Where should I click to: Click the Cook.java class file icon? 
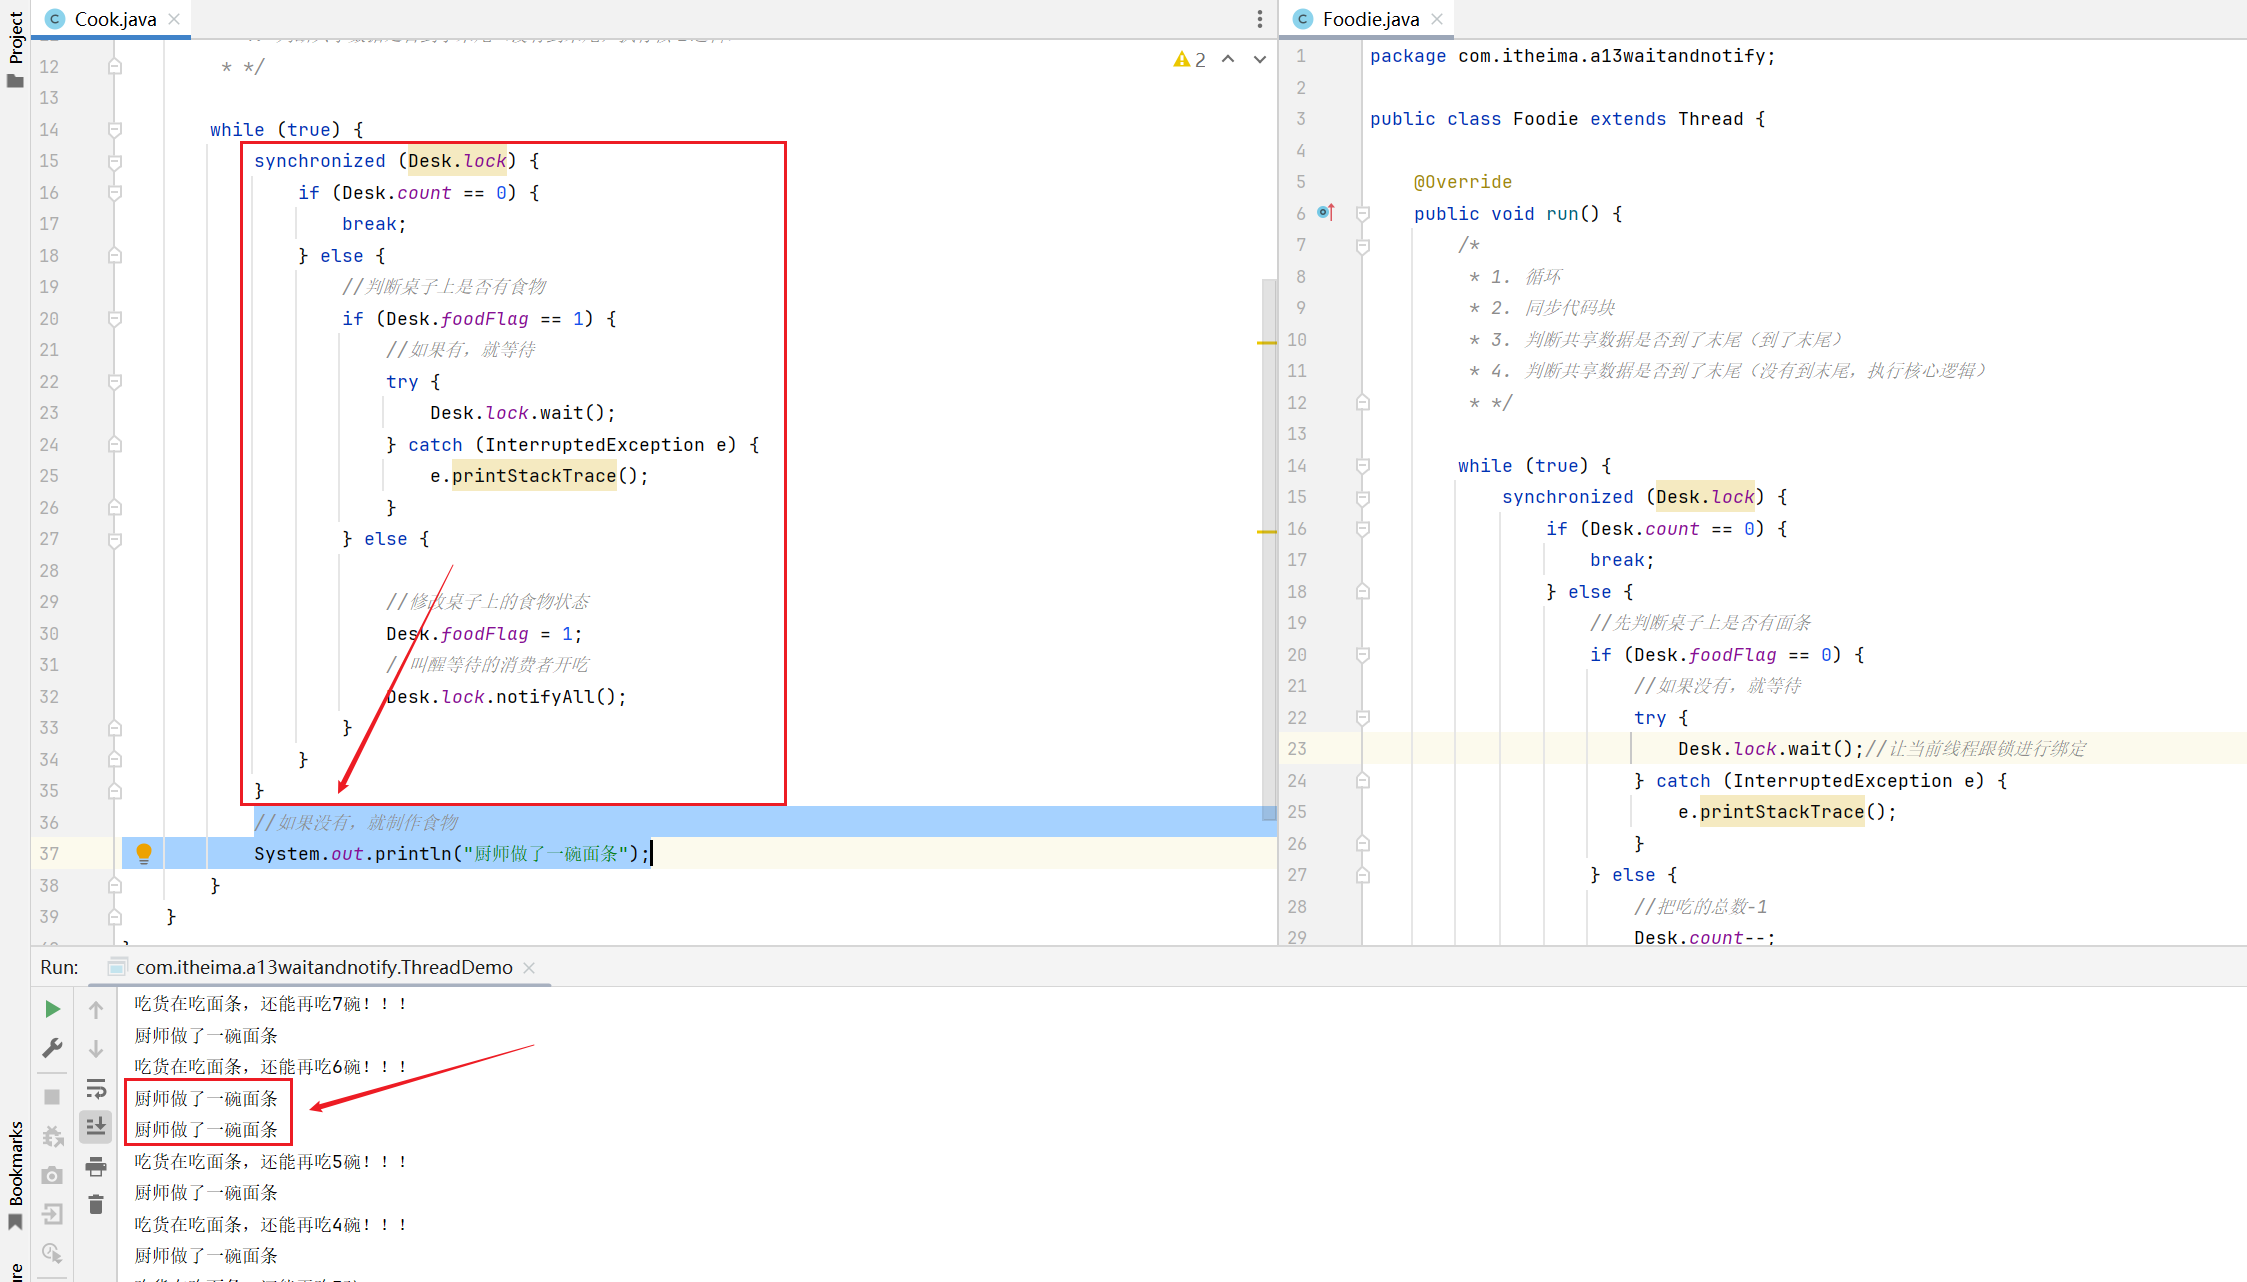click(55, 19)
